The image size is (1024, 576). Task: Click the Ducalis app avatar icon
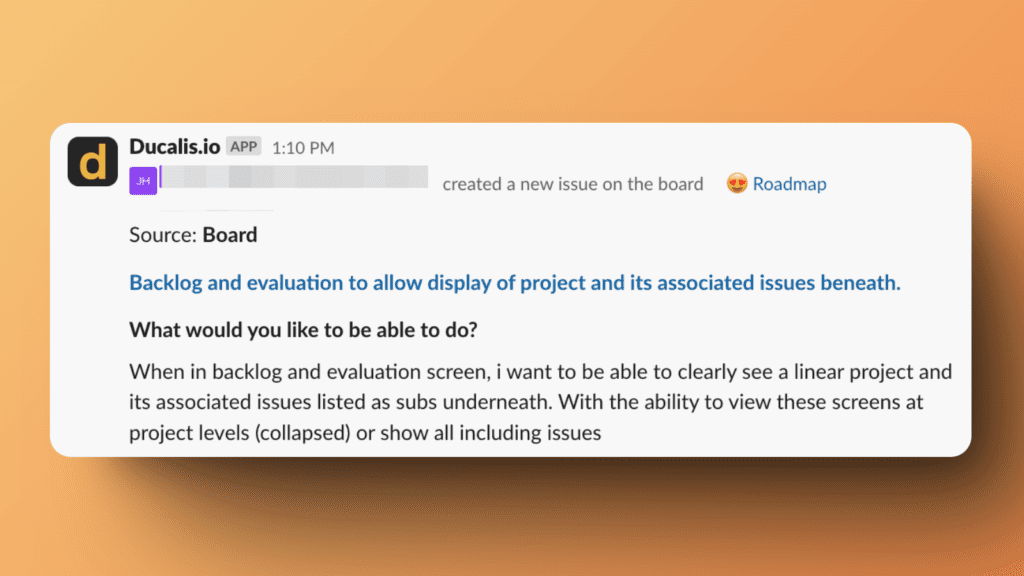(92, 161)
